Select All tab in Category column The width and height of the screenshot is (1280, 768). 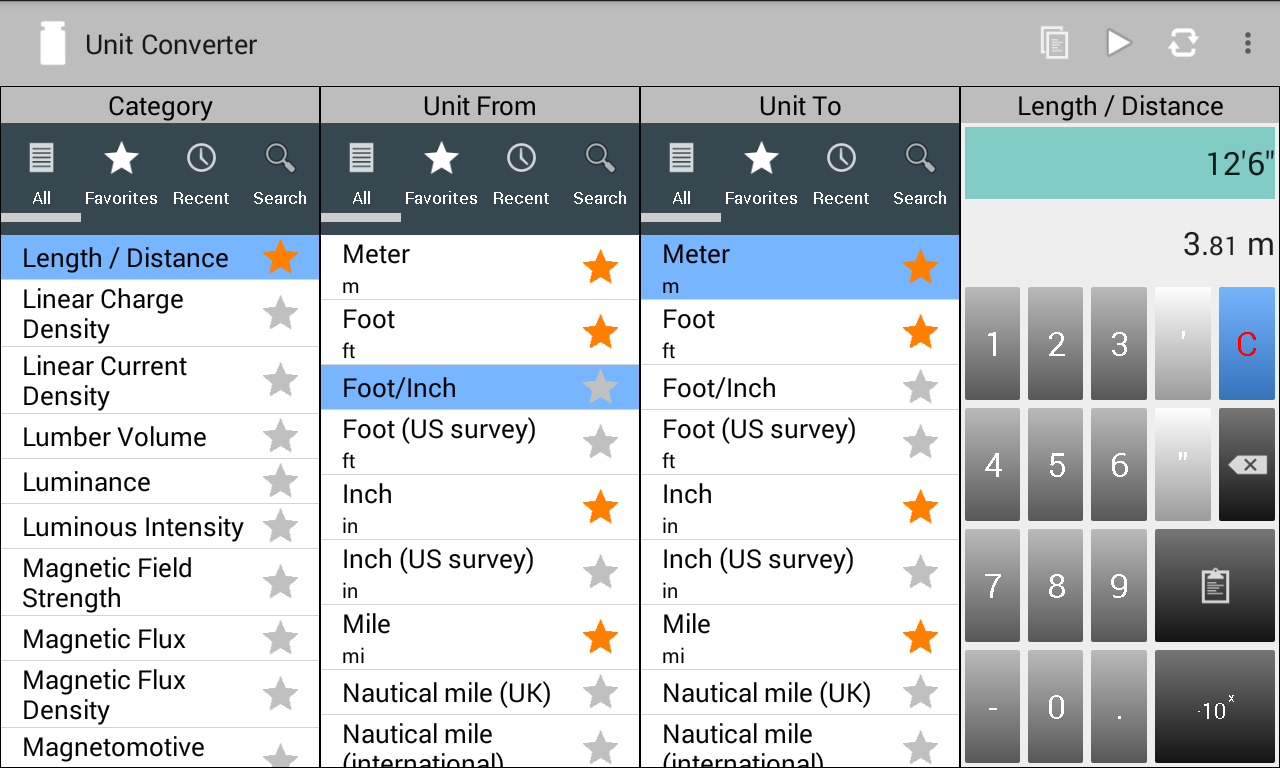[41, 174]
